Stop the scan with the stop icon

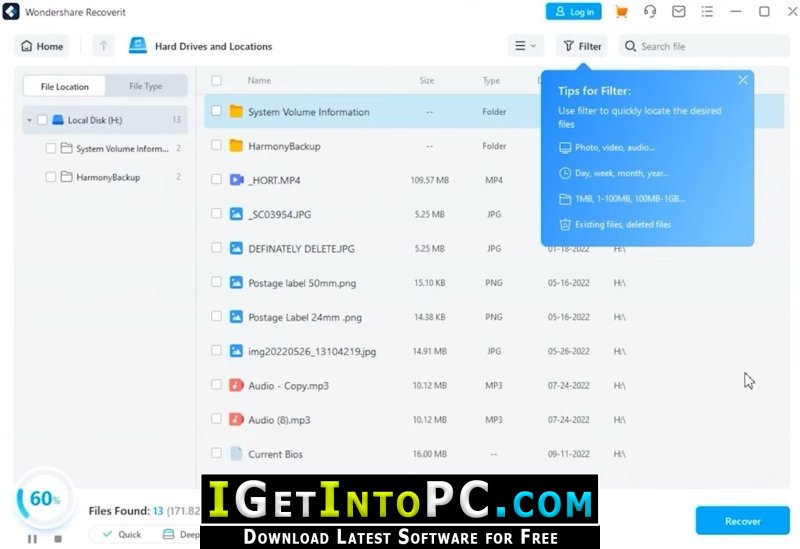point(58,538)
